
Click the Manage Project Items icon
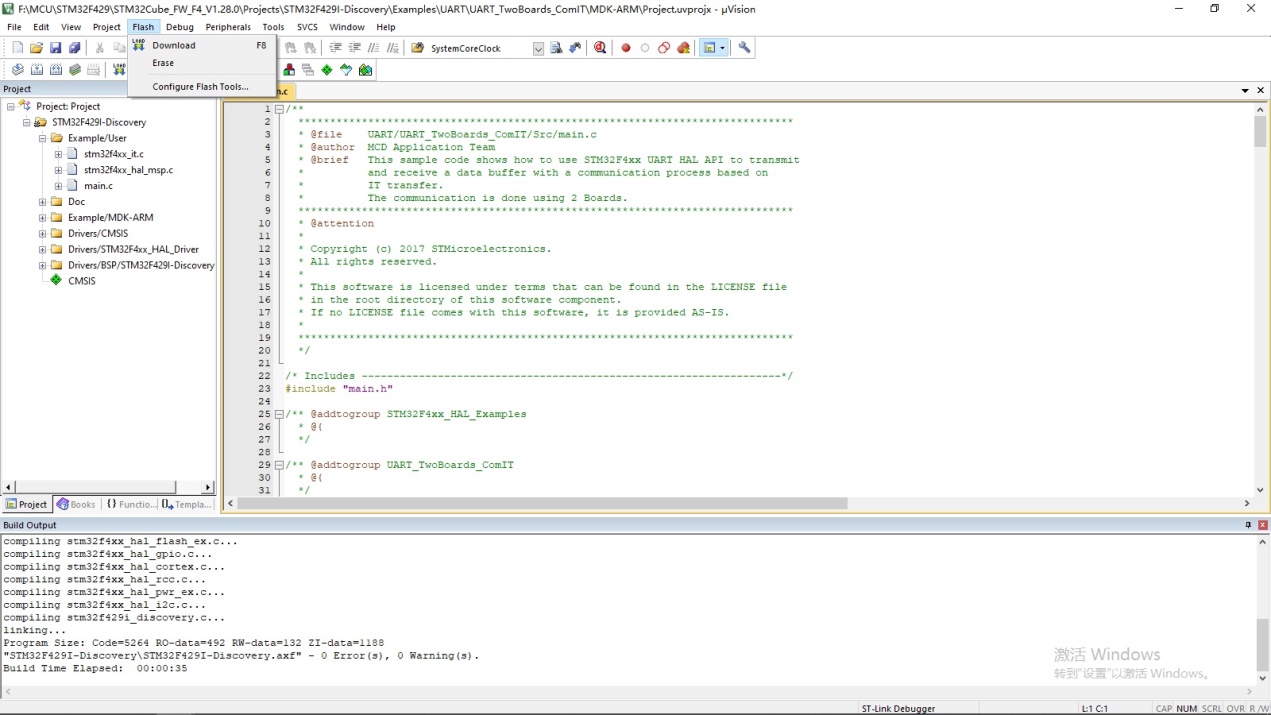tap(289, 70)
